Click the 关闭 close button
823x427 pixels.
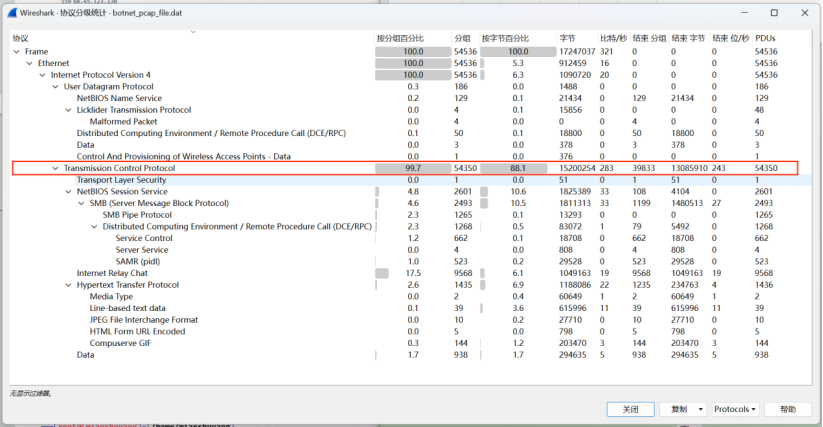click(x=630, y=409)
